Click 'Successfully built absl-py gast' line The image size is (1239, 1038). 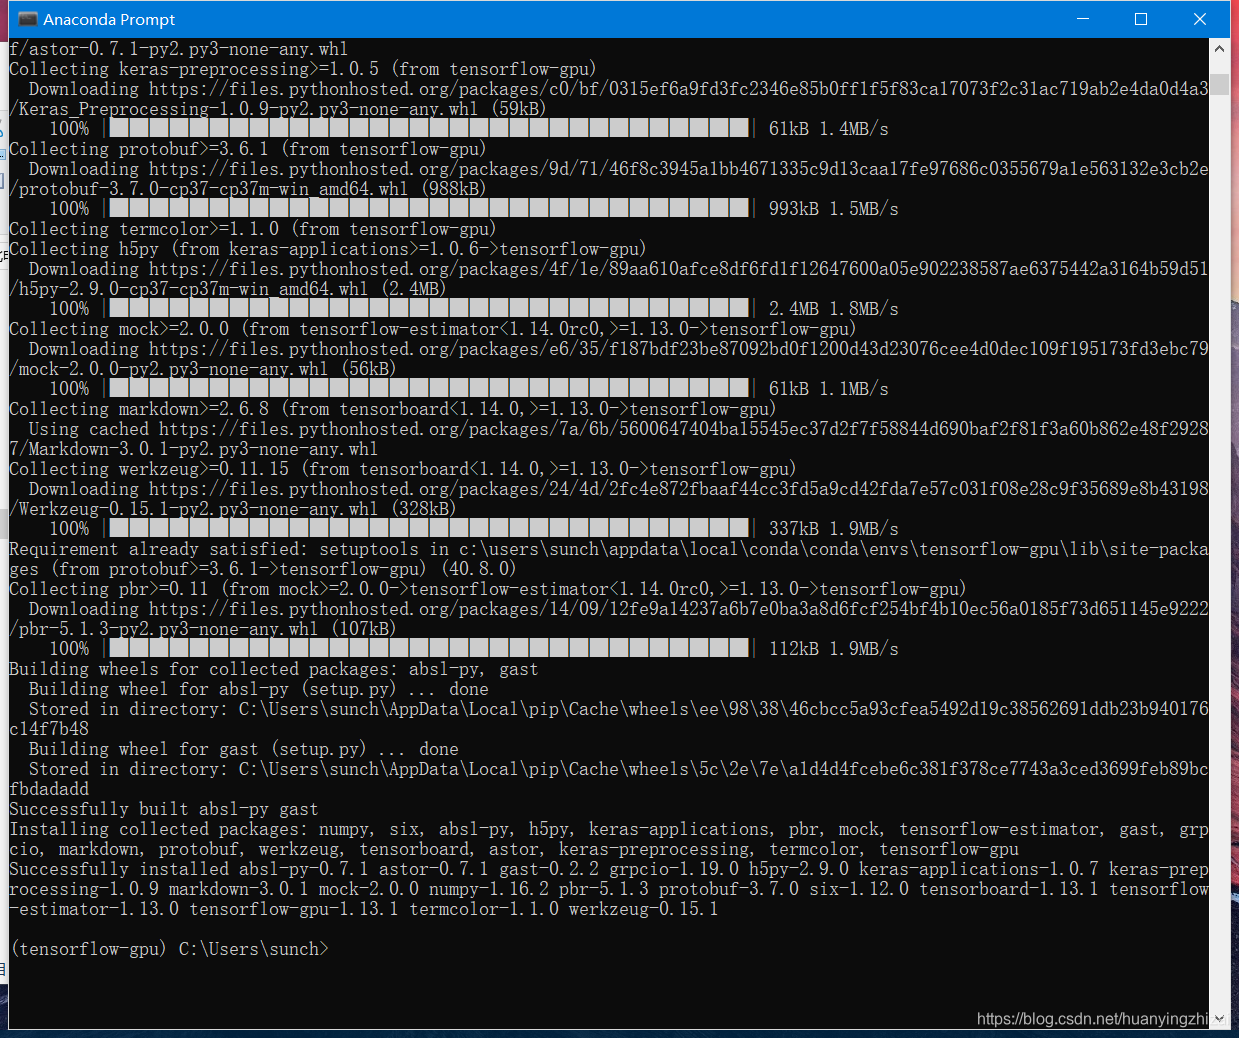(164, 809)
